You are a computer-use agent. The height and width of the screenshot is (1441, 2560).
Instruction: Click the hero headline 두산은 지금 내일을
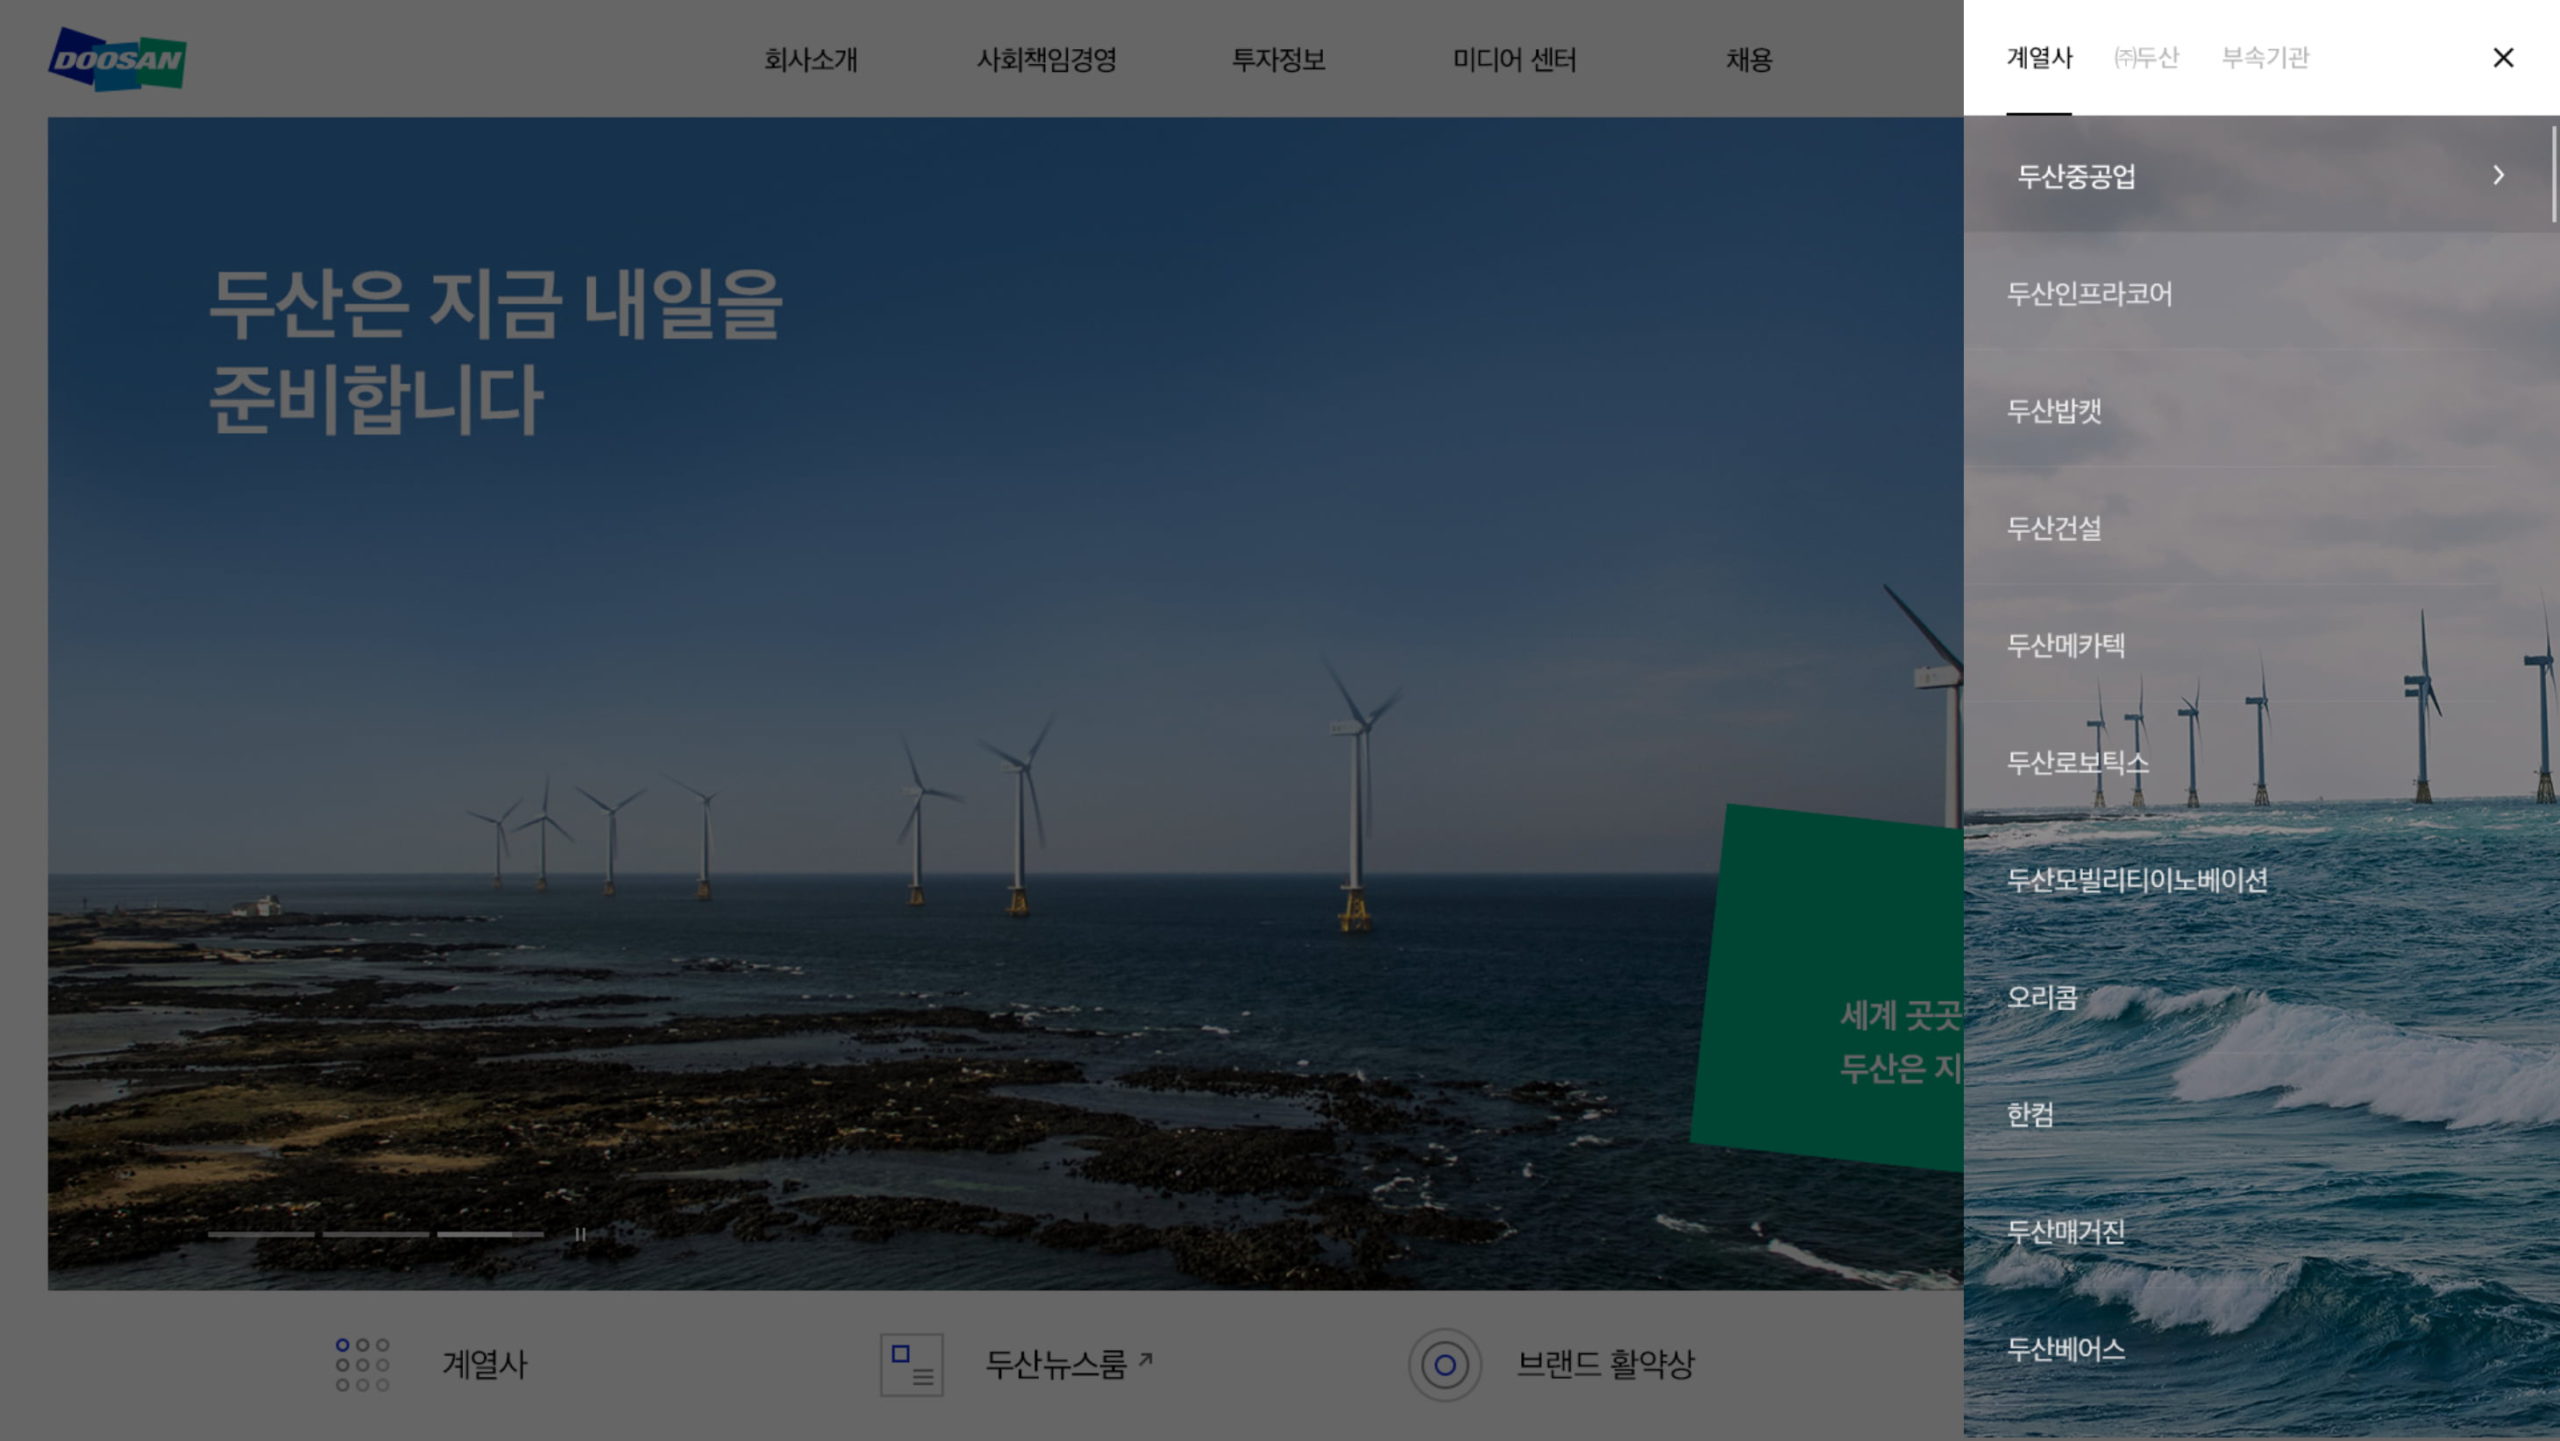point(495,303)
